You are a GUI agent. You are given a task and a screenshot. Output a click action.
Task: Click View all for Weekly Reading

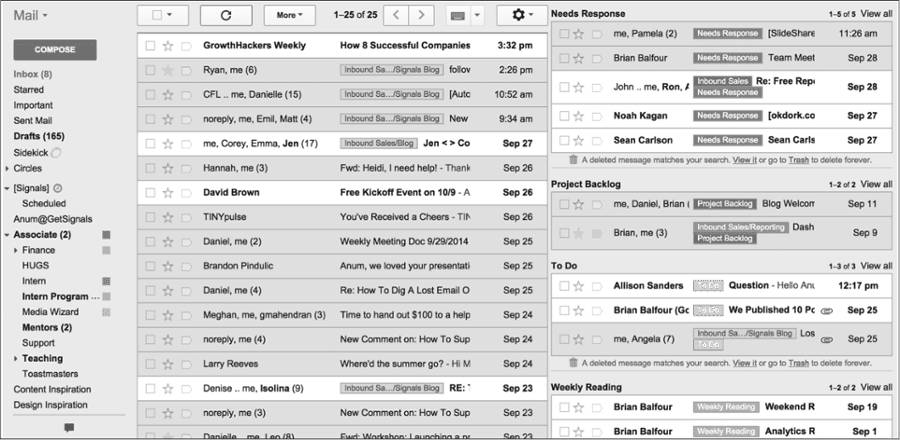click(876, 387)
